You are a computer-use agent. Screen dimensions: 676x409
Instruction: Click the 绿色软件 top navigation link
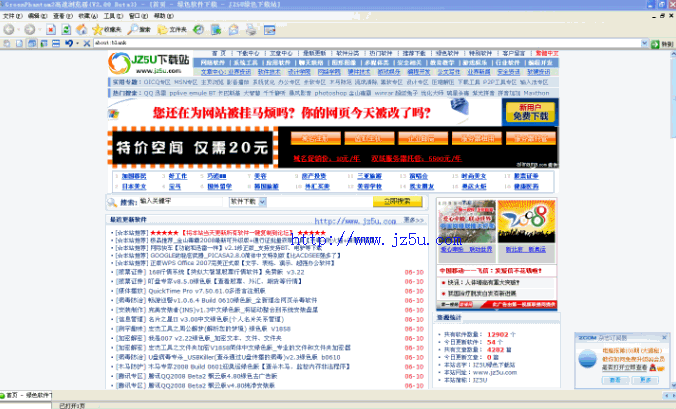pos(447,53)
